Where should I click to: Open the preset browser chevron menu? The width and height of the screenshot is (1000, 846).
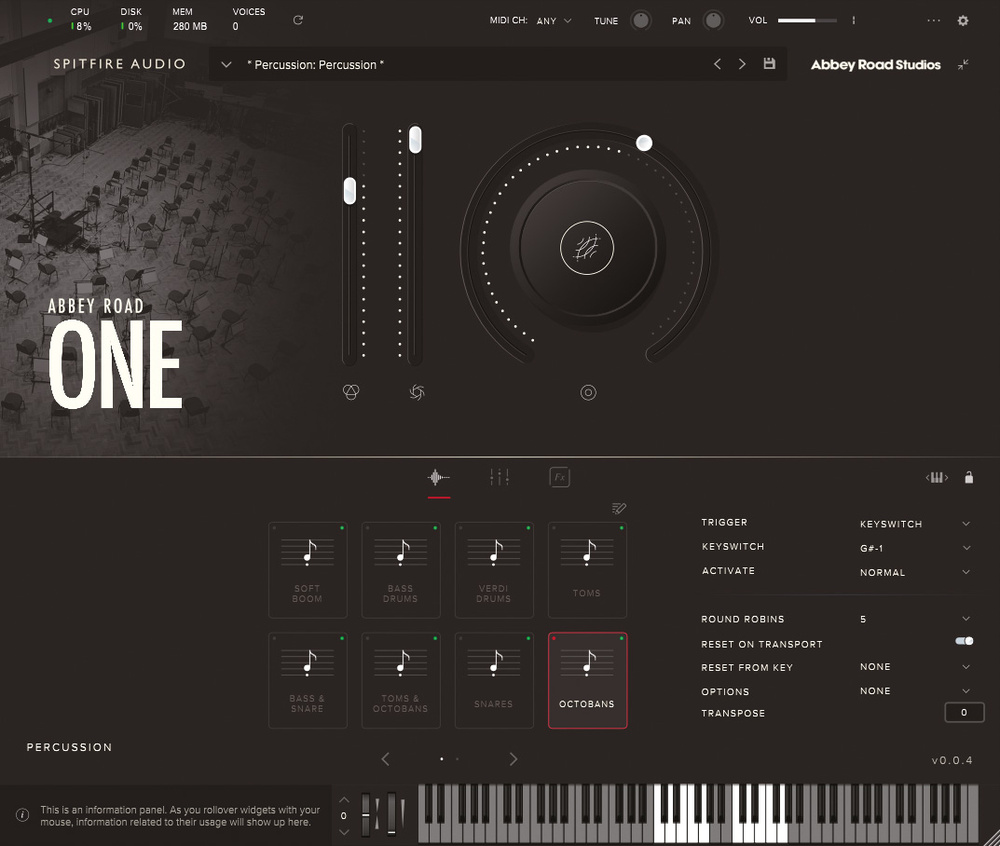pyautogui.click(x=227, y=65)
